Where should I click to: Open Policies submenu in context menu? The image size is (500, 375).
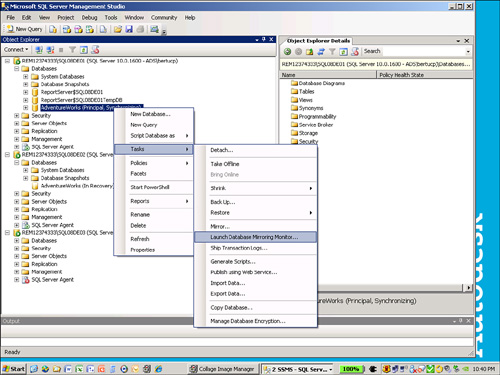(x=154, y=163)
